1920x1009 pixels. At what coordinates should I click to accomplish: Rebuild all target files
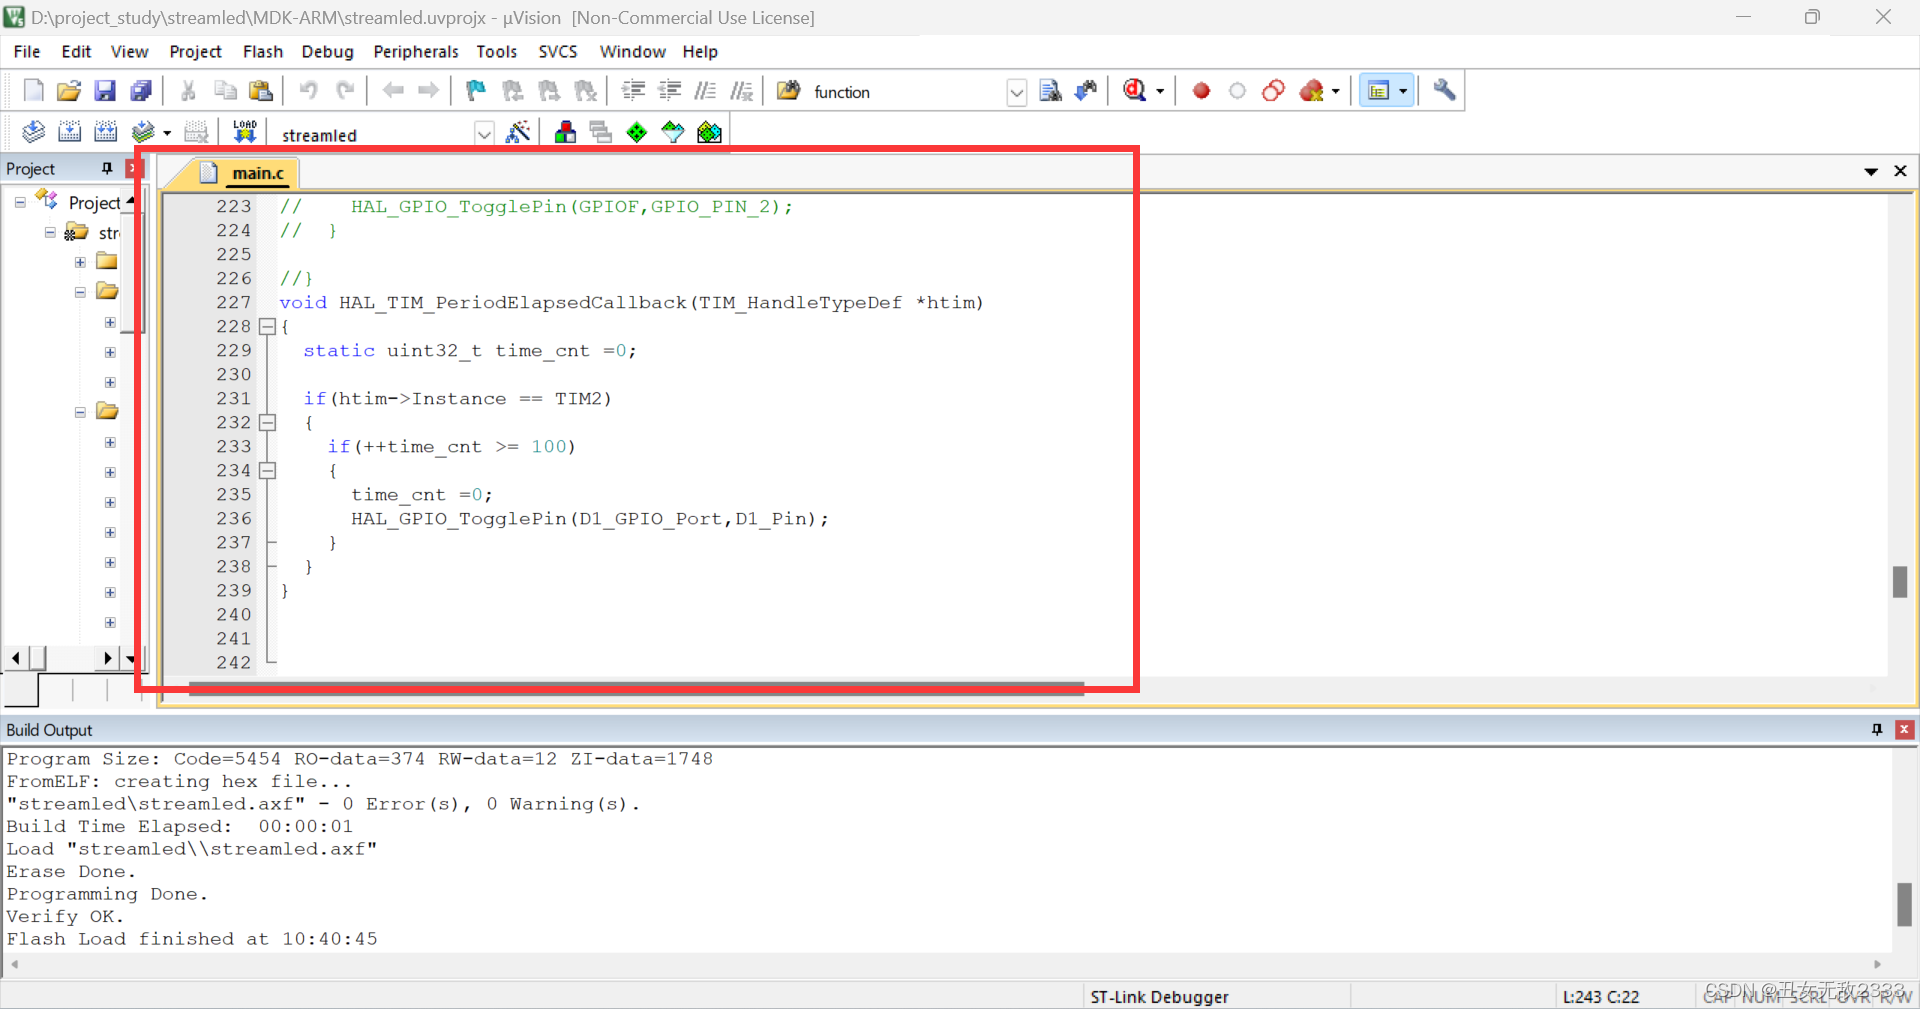click(x=105, y=131)
